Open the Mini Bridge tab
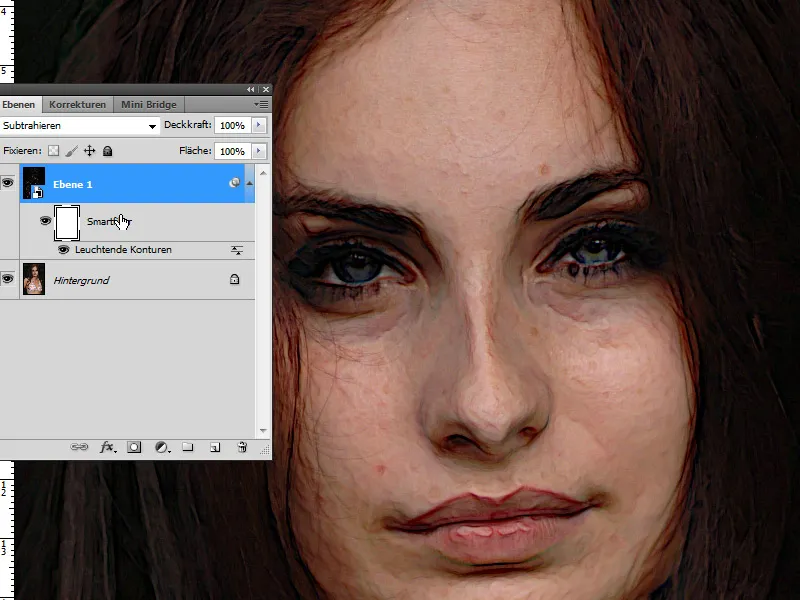This screenshot has width=800, height=600. pyautogui.click(x=150, y=103)
